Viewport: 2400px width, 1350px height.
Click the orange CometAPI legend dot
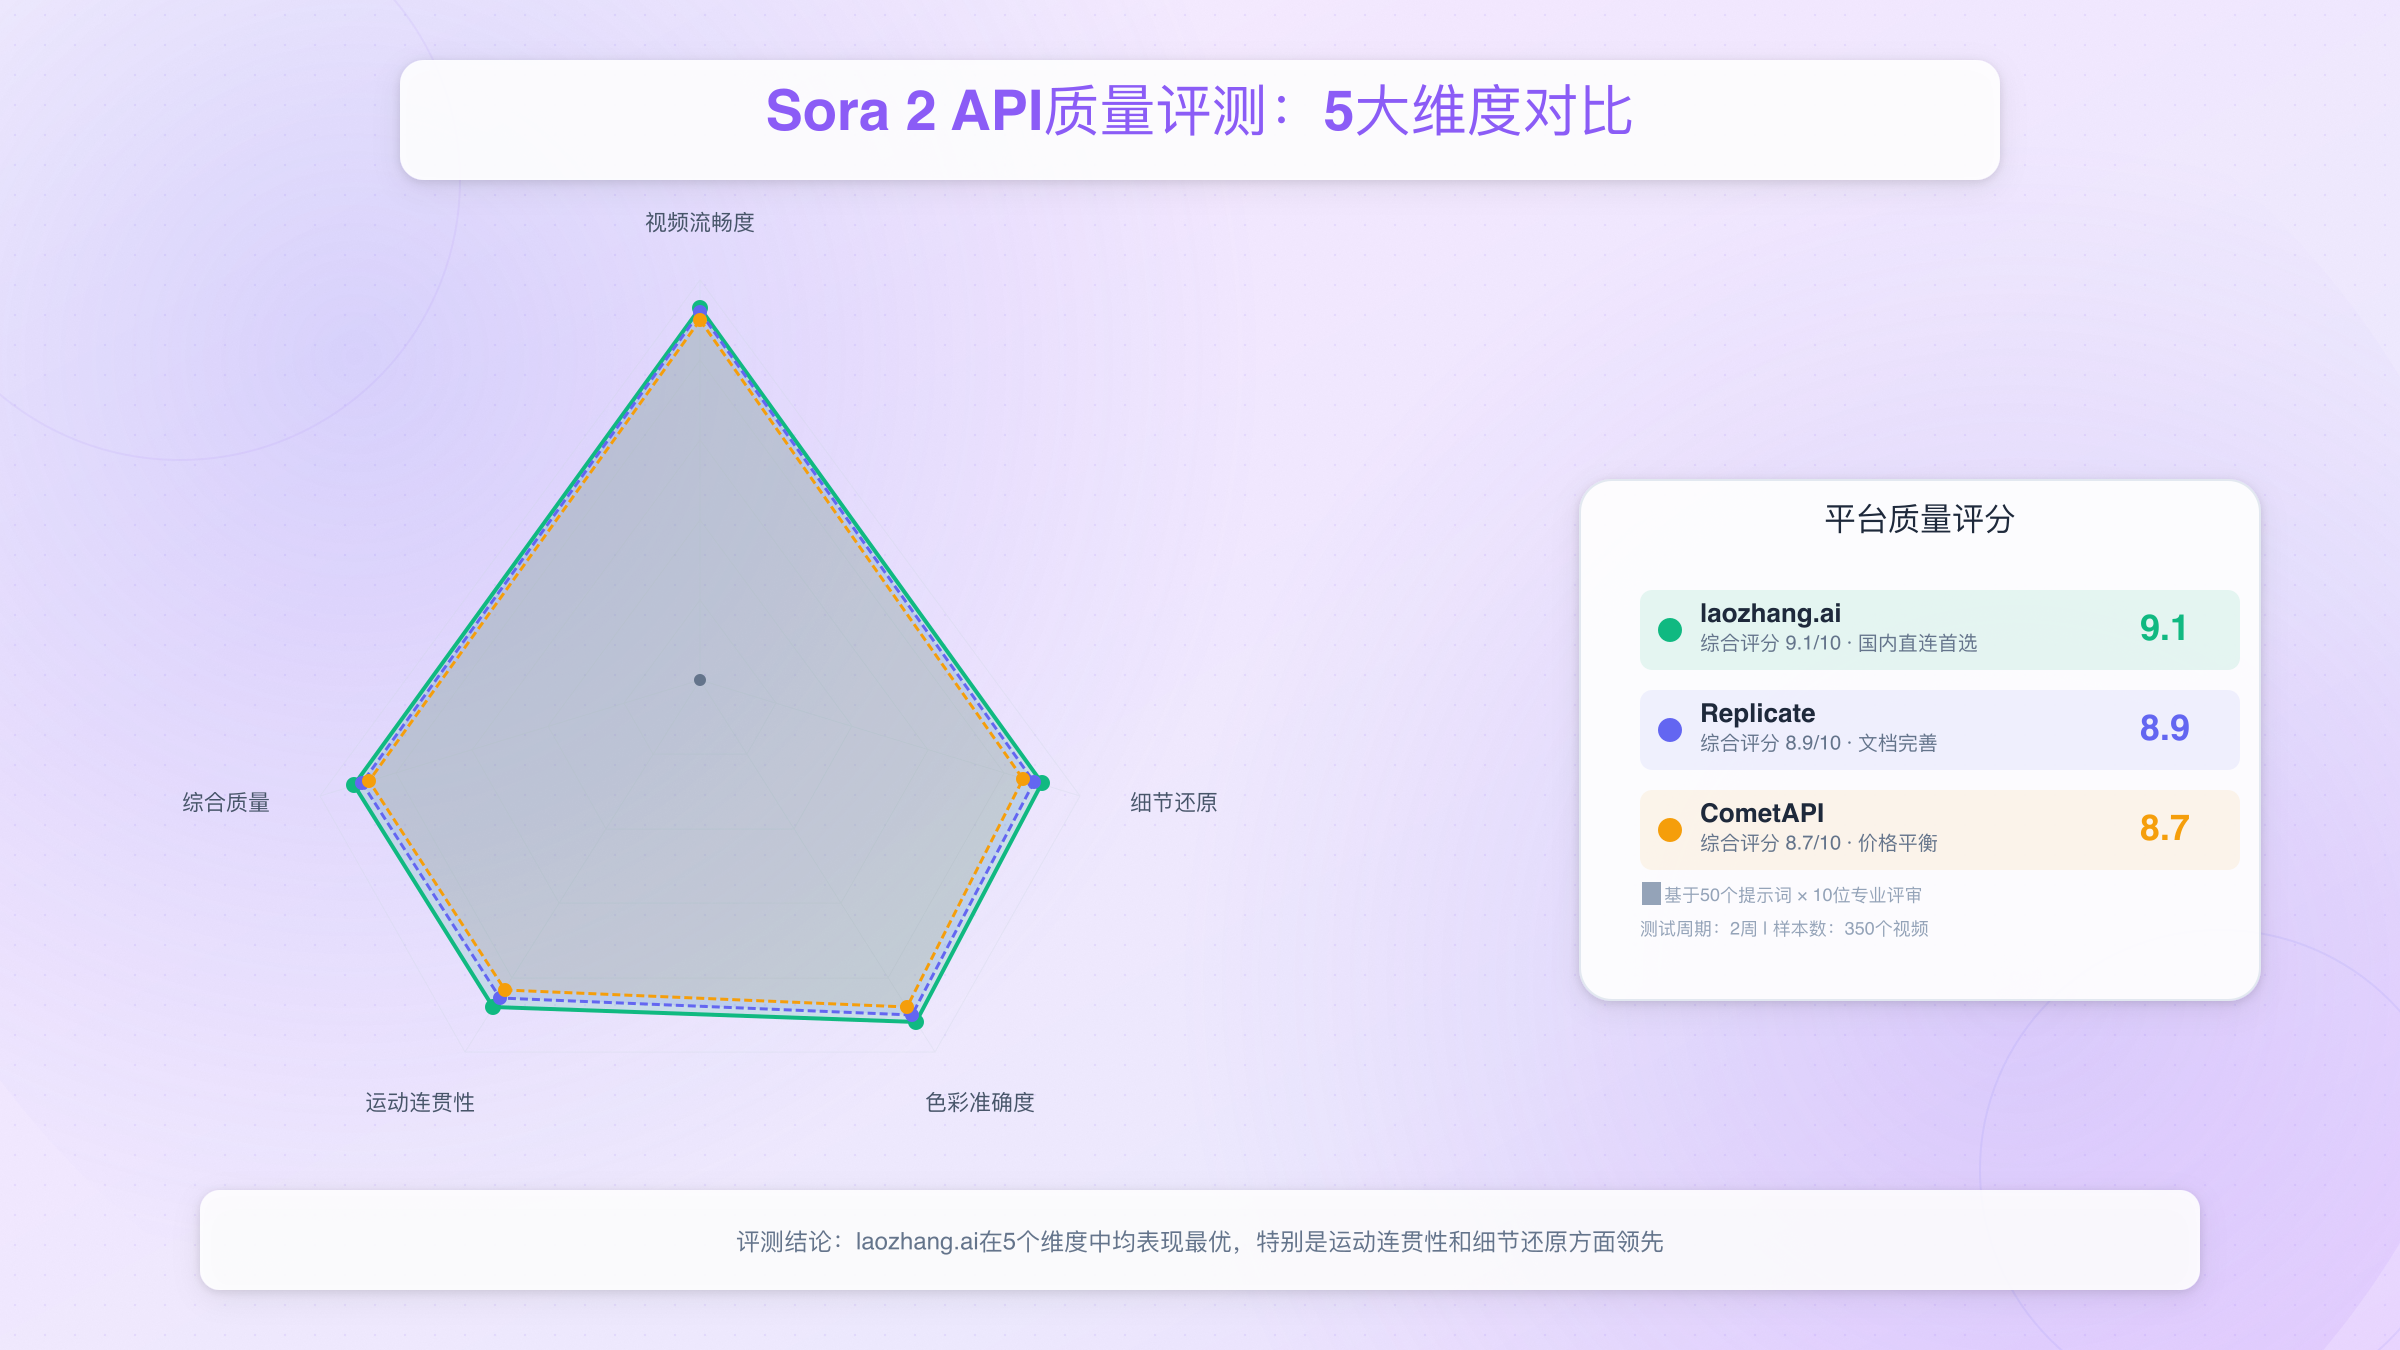[1669, 830]
